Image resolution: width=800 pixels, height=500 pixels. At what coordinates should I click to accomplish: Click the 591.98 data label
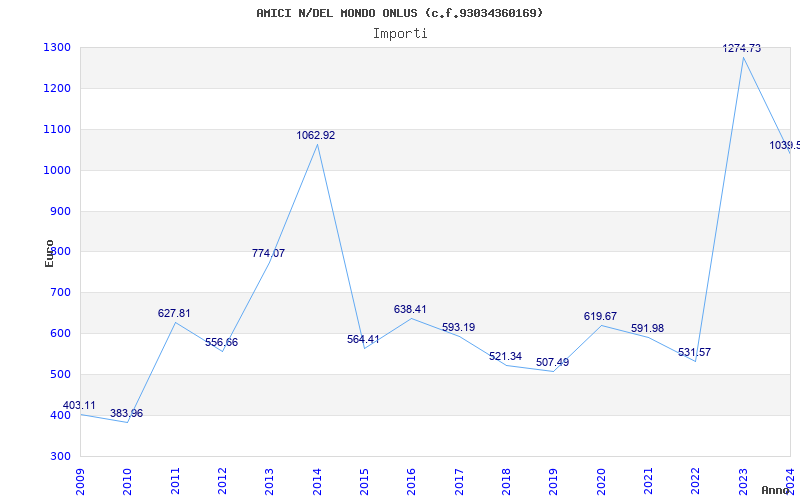click(647, 328)
